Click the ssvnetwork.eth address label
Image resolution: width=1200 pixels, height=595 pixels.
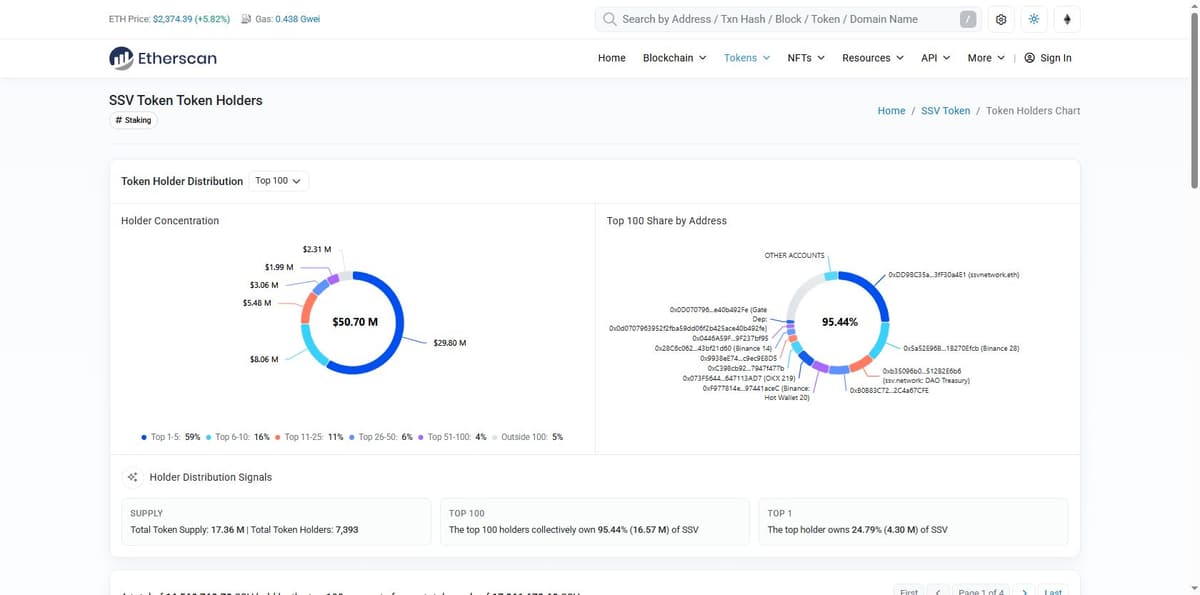[953, 274]
